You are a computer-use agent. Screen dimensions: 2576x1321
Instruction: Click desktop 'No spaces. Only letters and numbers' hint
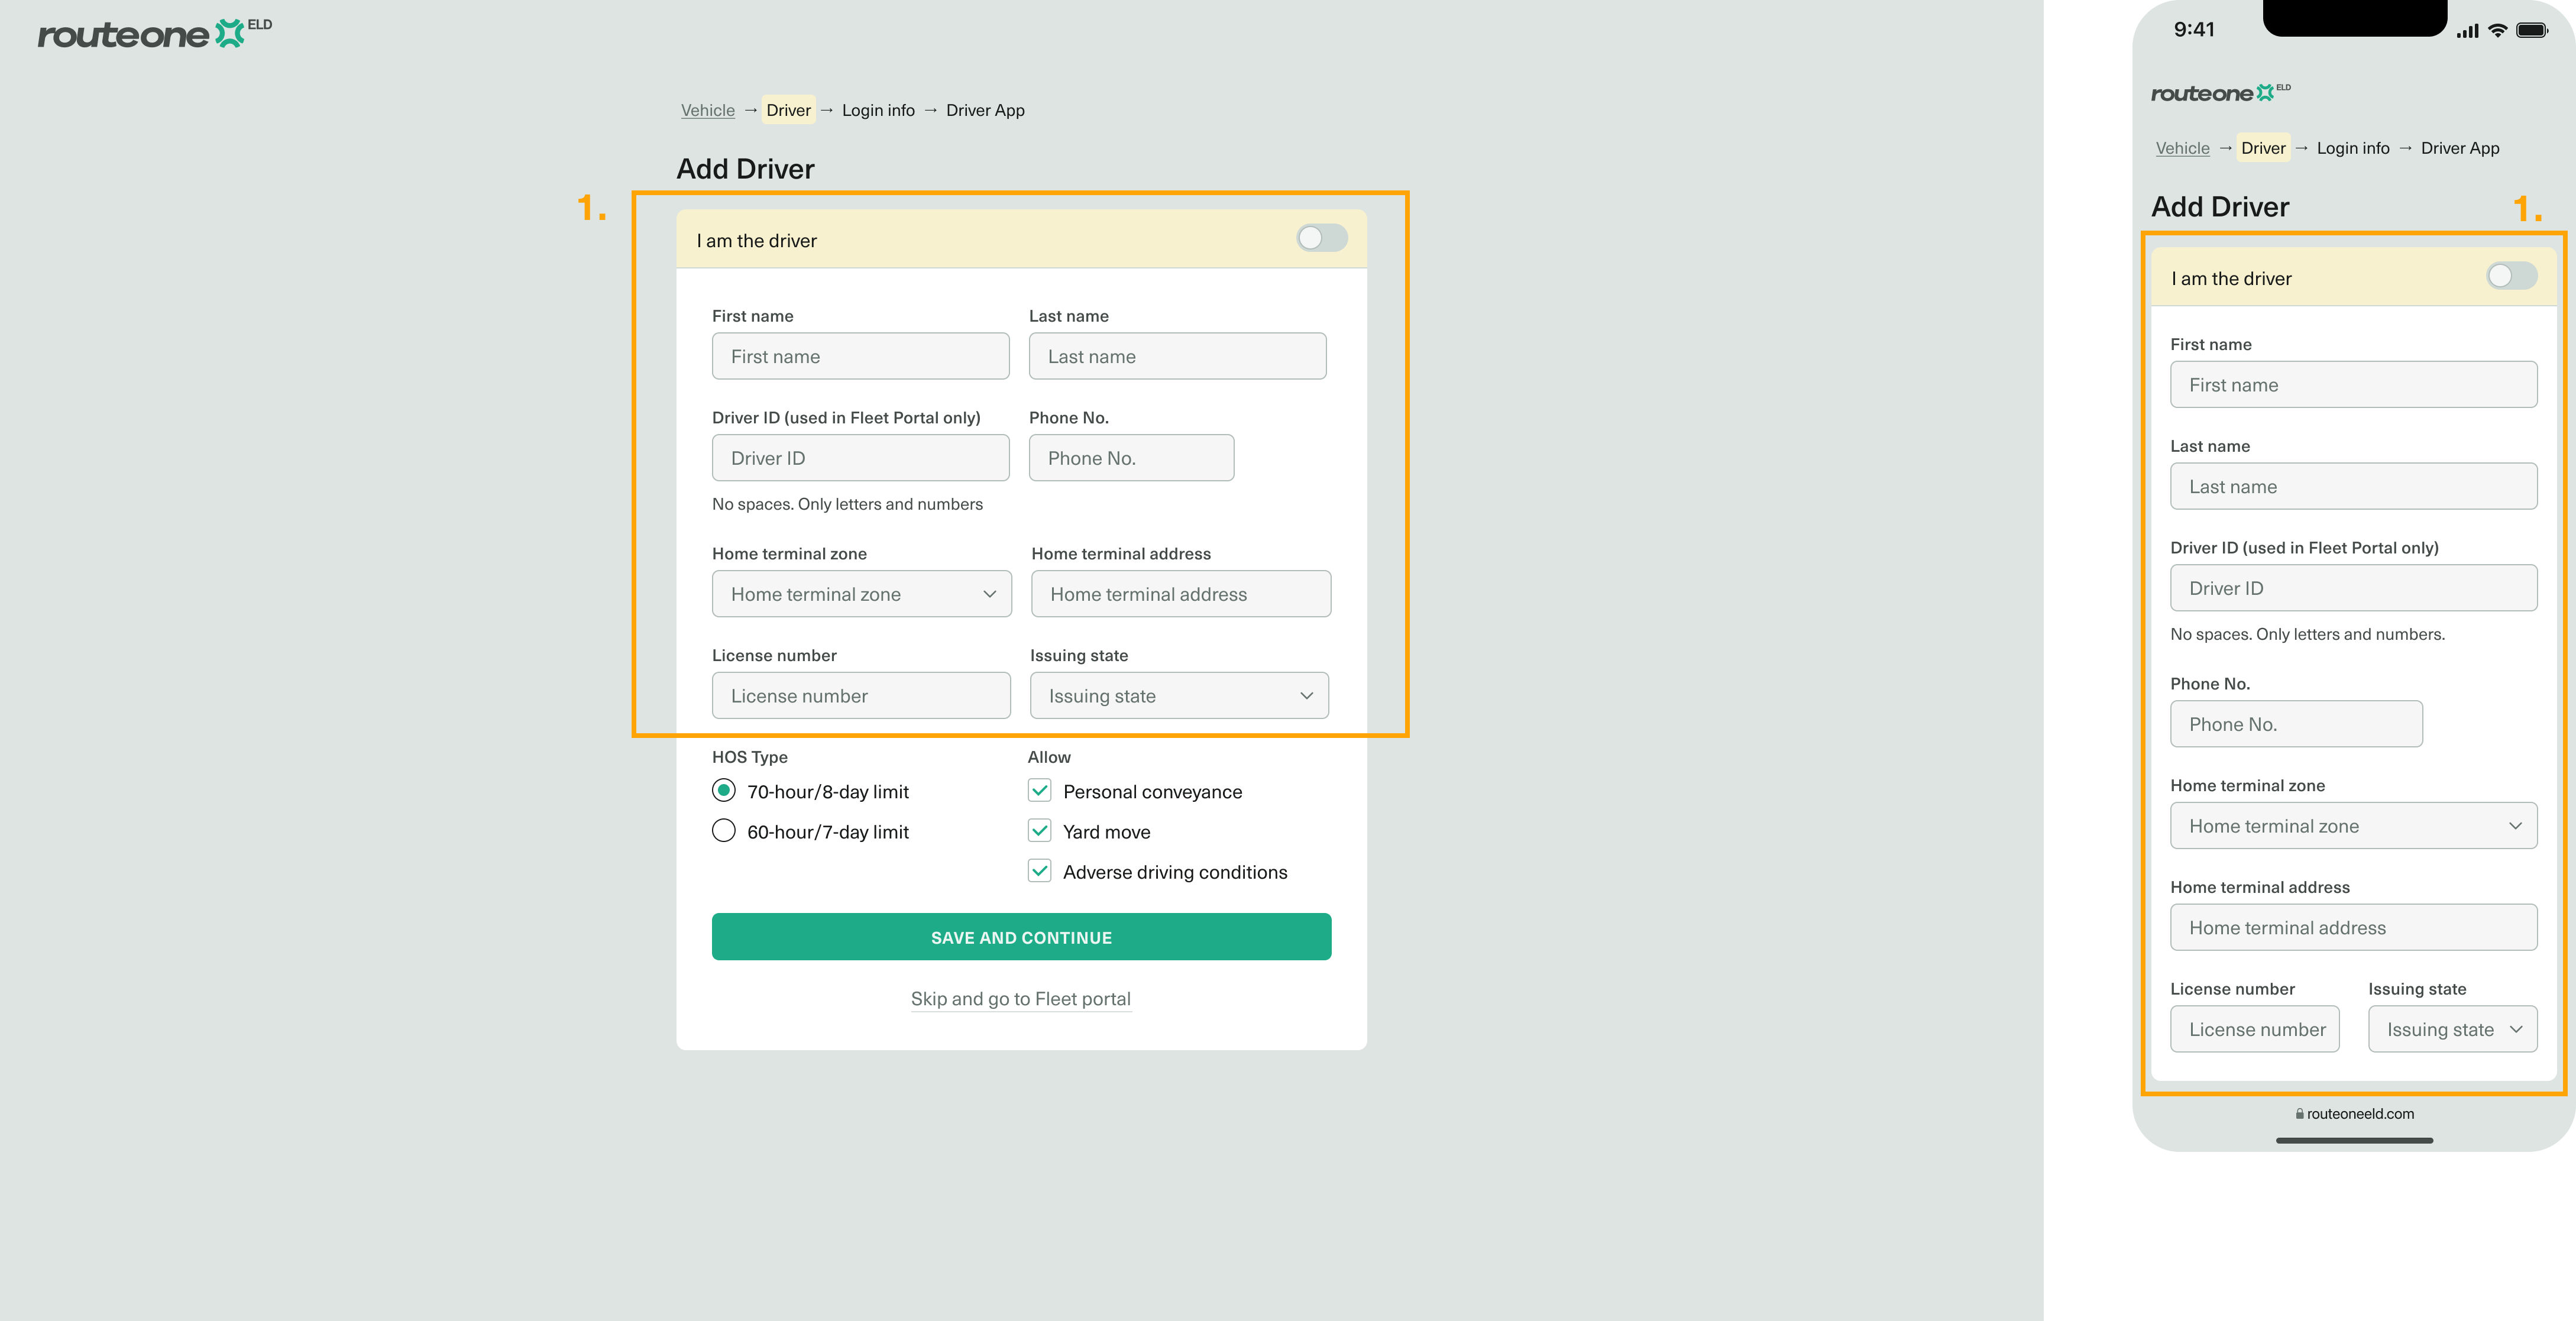[x=847, y=504]
